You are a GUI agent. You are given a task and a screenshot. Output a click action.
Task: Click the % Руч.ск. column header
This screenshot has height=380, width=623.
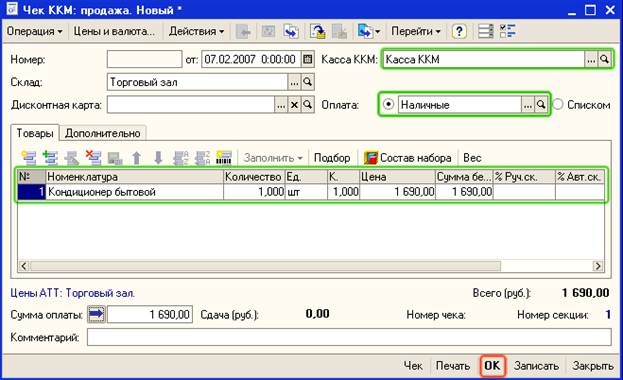pos(524,176)
